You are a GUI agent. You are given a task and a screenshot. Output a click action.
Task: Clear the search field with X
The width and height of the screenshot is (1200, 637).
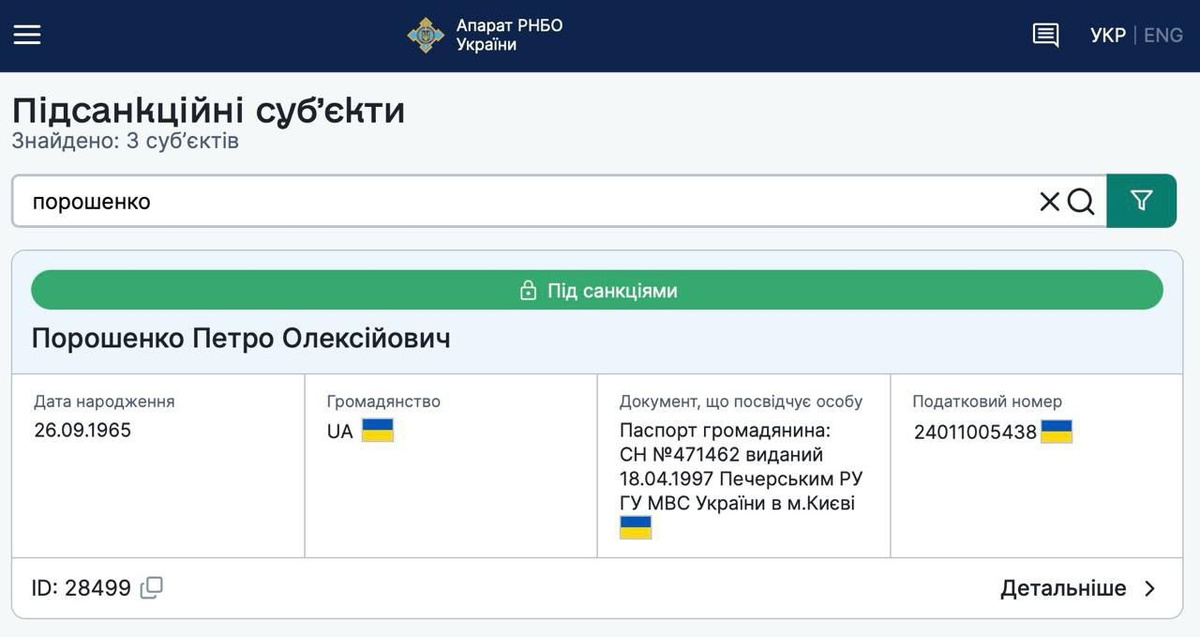pos(1050,202)
